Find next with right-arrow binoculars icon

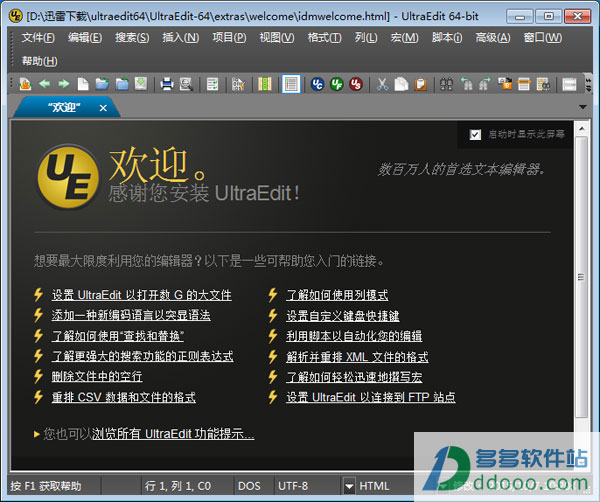485,84
